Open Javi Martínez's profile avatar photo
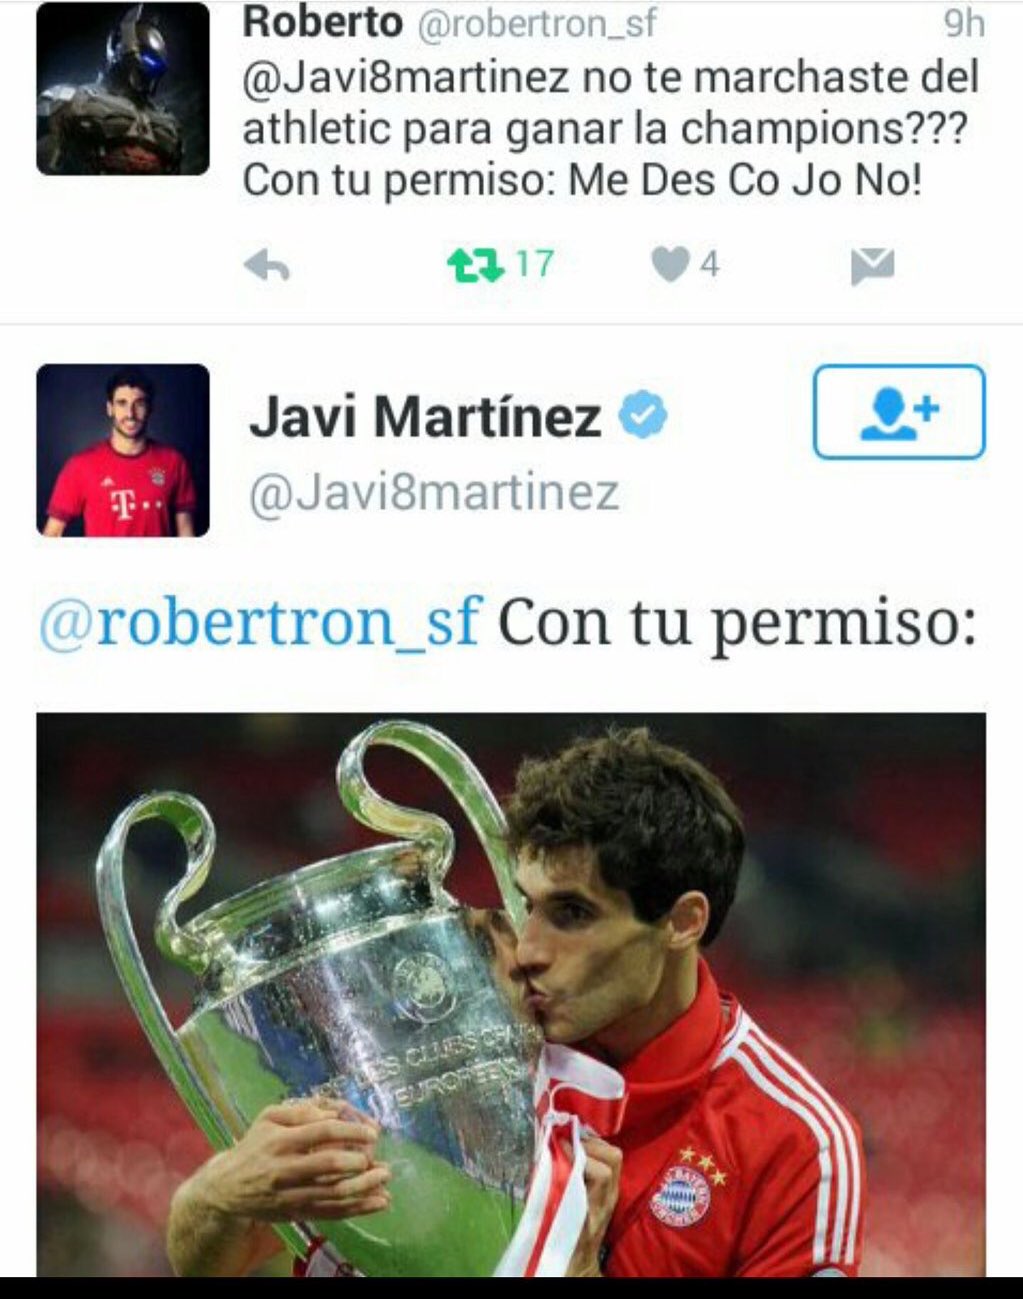 point(123,450)
